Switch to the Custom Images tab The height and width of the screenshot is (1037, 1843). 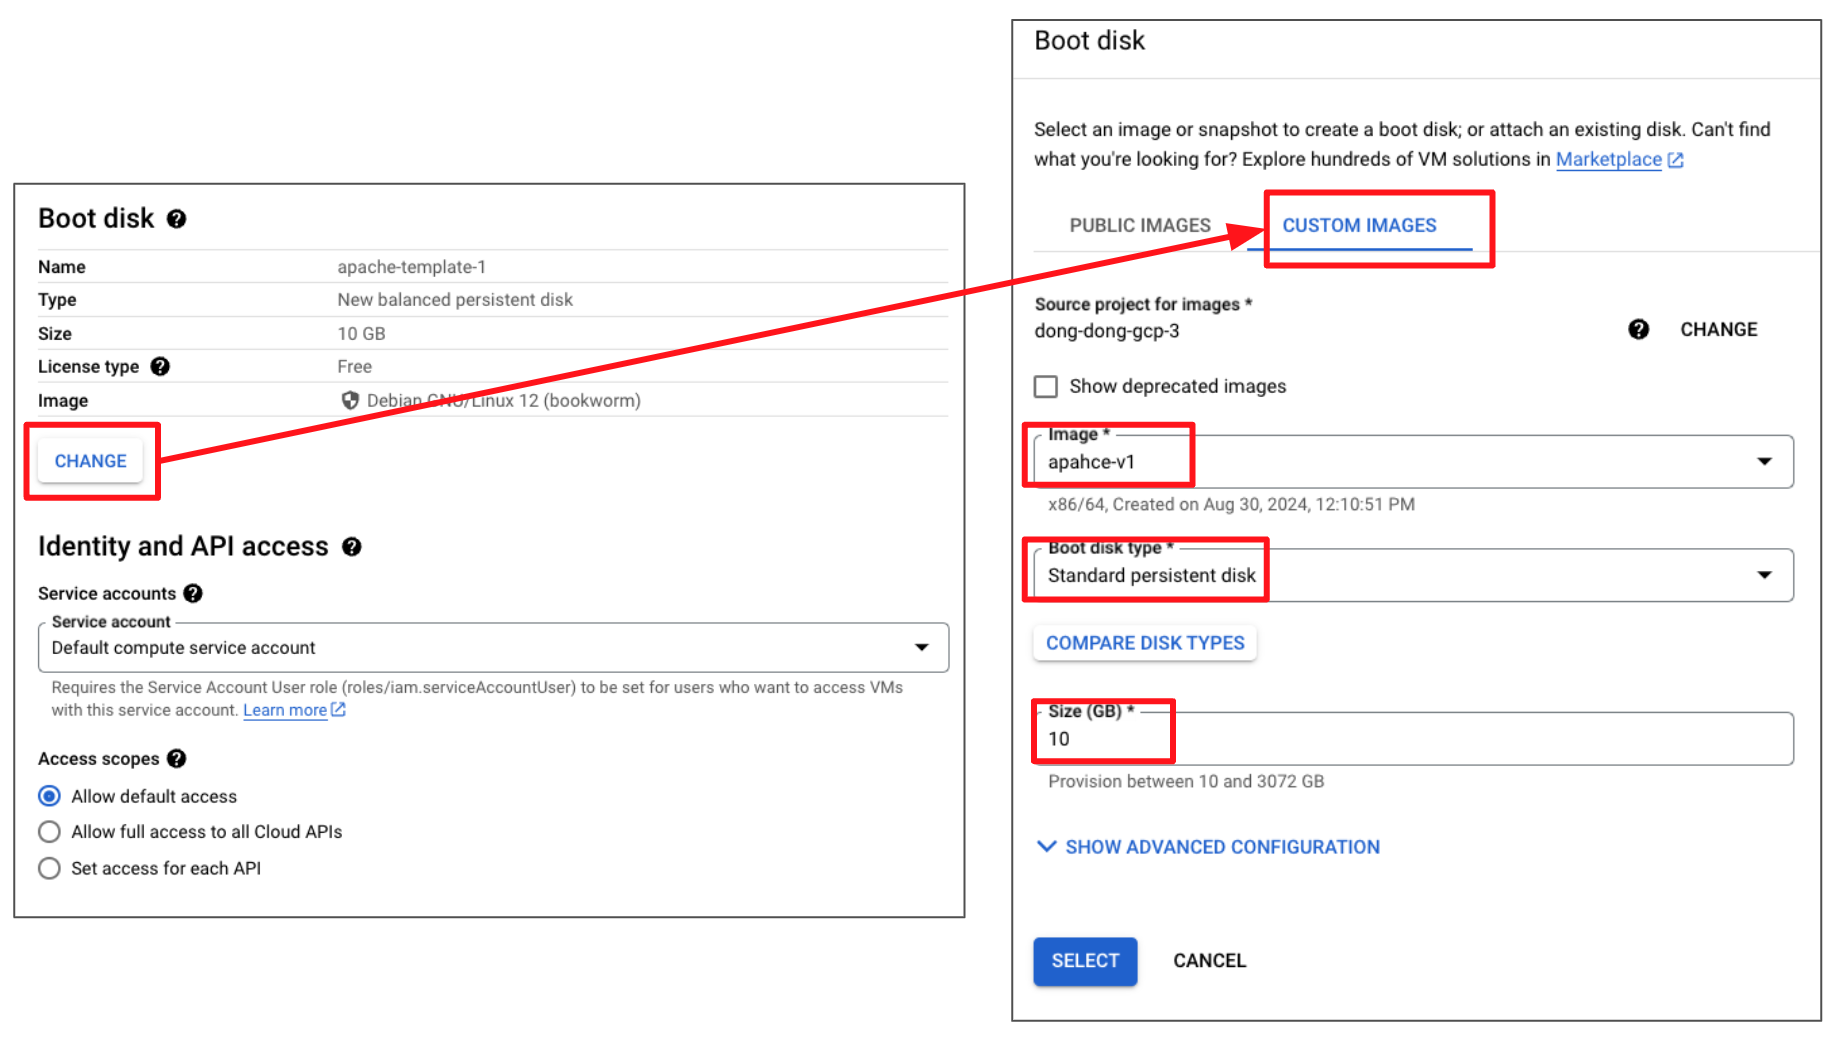pos(1359,226)
